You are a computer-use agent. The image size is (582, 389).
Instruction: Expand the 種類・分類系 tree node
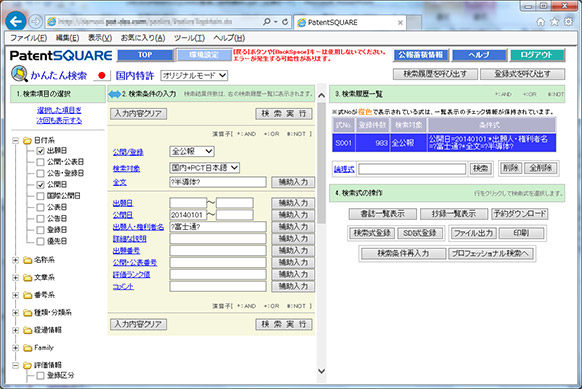coord(15,313)
